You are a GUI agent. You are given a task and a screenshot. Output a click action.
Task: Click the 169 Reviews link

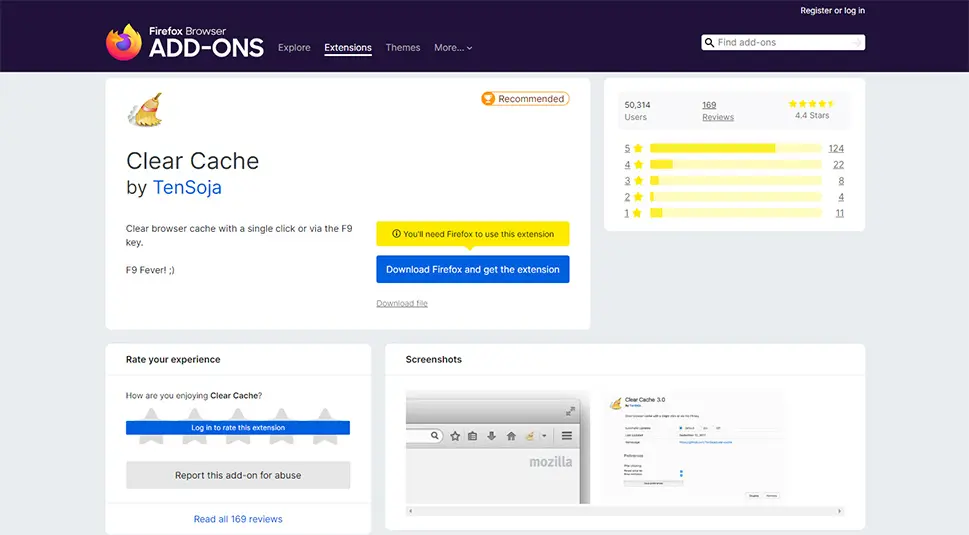pos(717,111)
